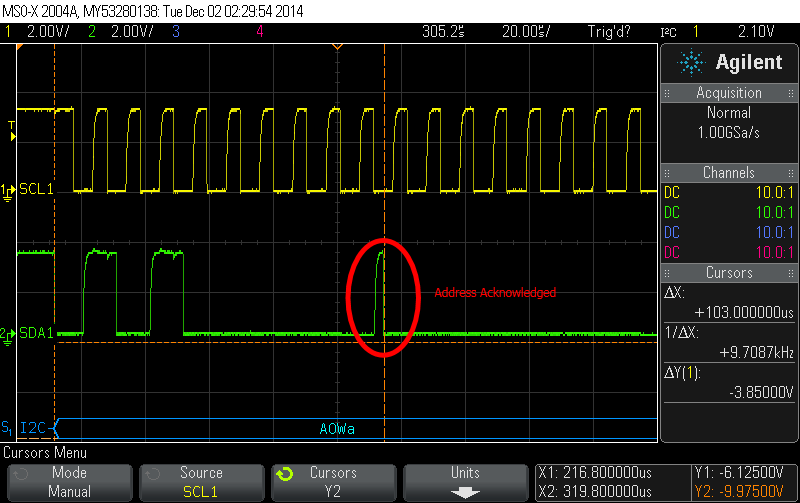Click the green DC 10.0:1 channel row
Image resolution: width=800 pixels, height=503 pixels.
(729, 213)
